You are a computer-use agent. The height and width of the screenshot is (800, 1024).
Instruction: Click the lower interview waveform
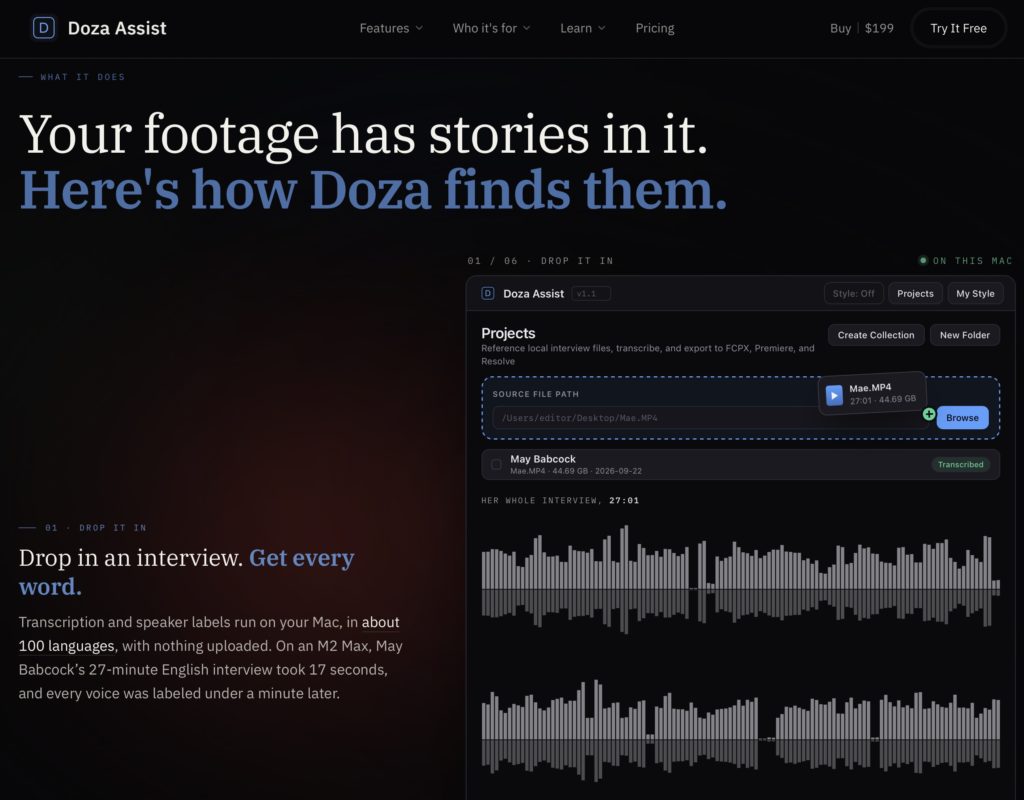740,731
